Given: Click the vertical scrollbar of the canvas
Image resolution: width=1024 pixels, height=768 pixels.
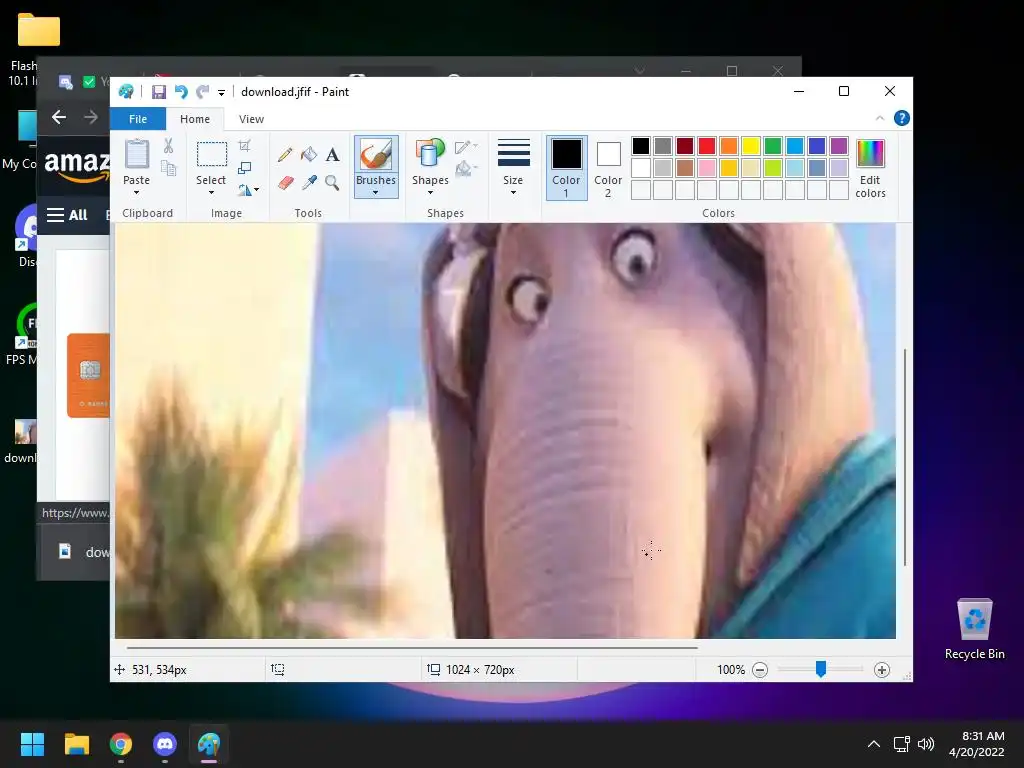Looking at the screenshot, I should (x=904, y=457).
